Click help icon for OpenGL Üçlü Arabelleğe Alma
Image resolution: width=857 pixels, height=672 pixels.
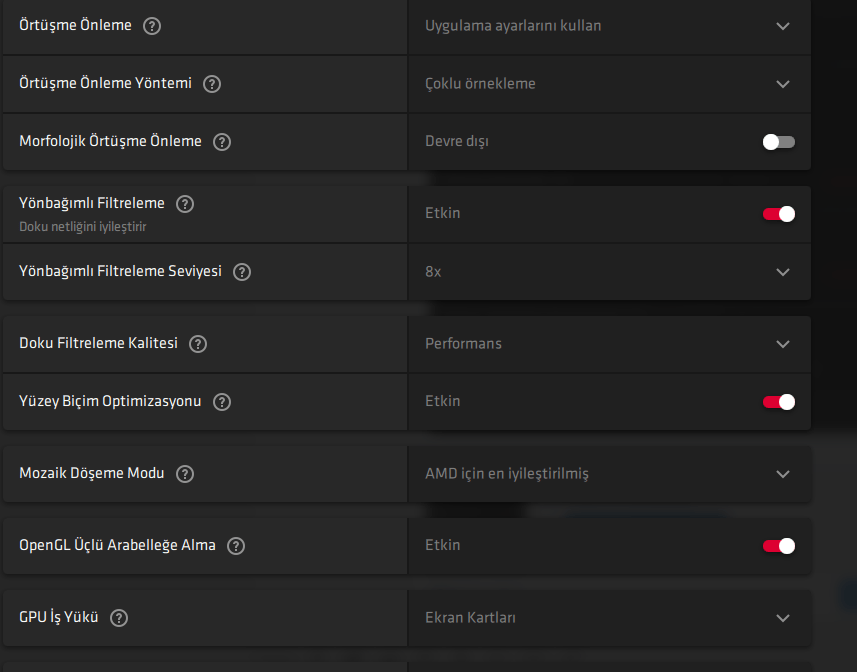pyautogui.click(x=236, y=546)
